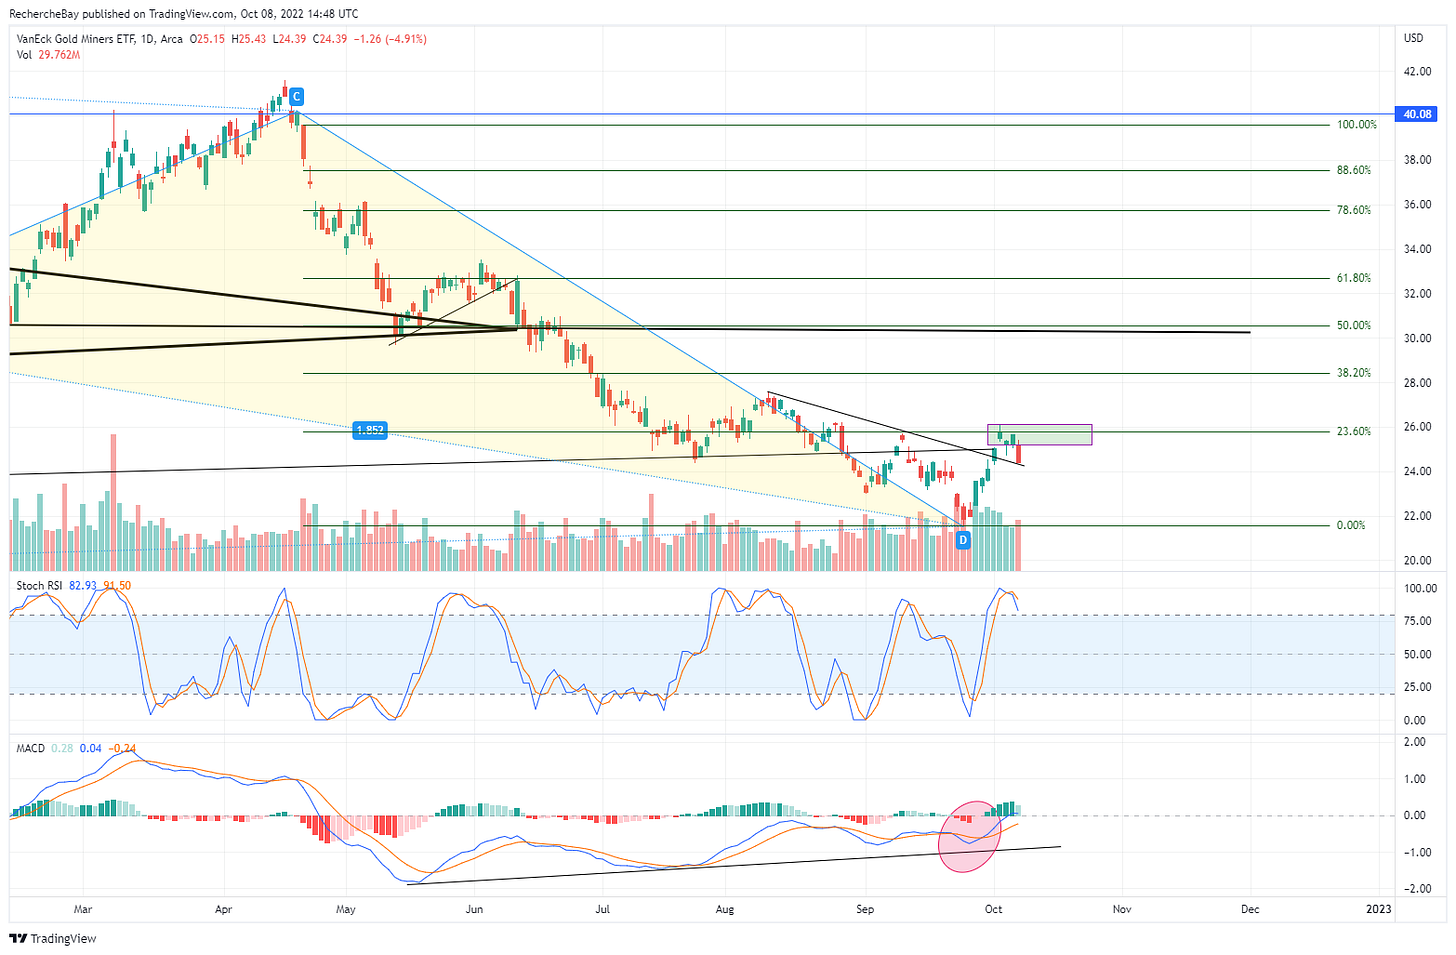The image size is (1456, 955).
Task: Click the USD currency label
Action: click(1413, 38)
